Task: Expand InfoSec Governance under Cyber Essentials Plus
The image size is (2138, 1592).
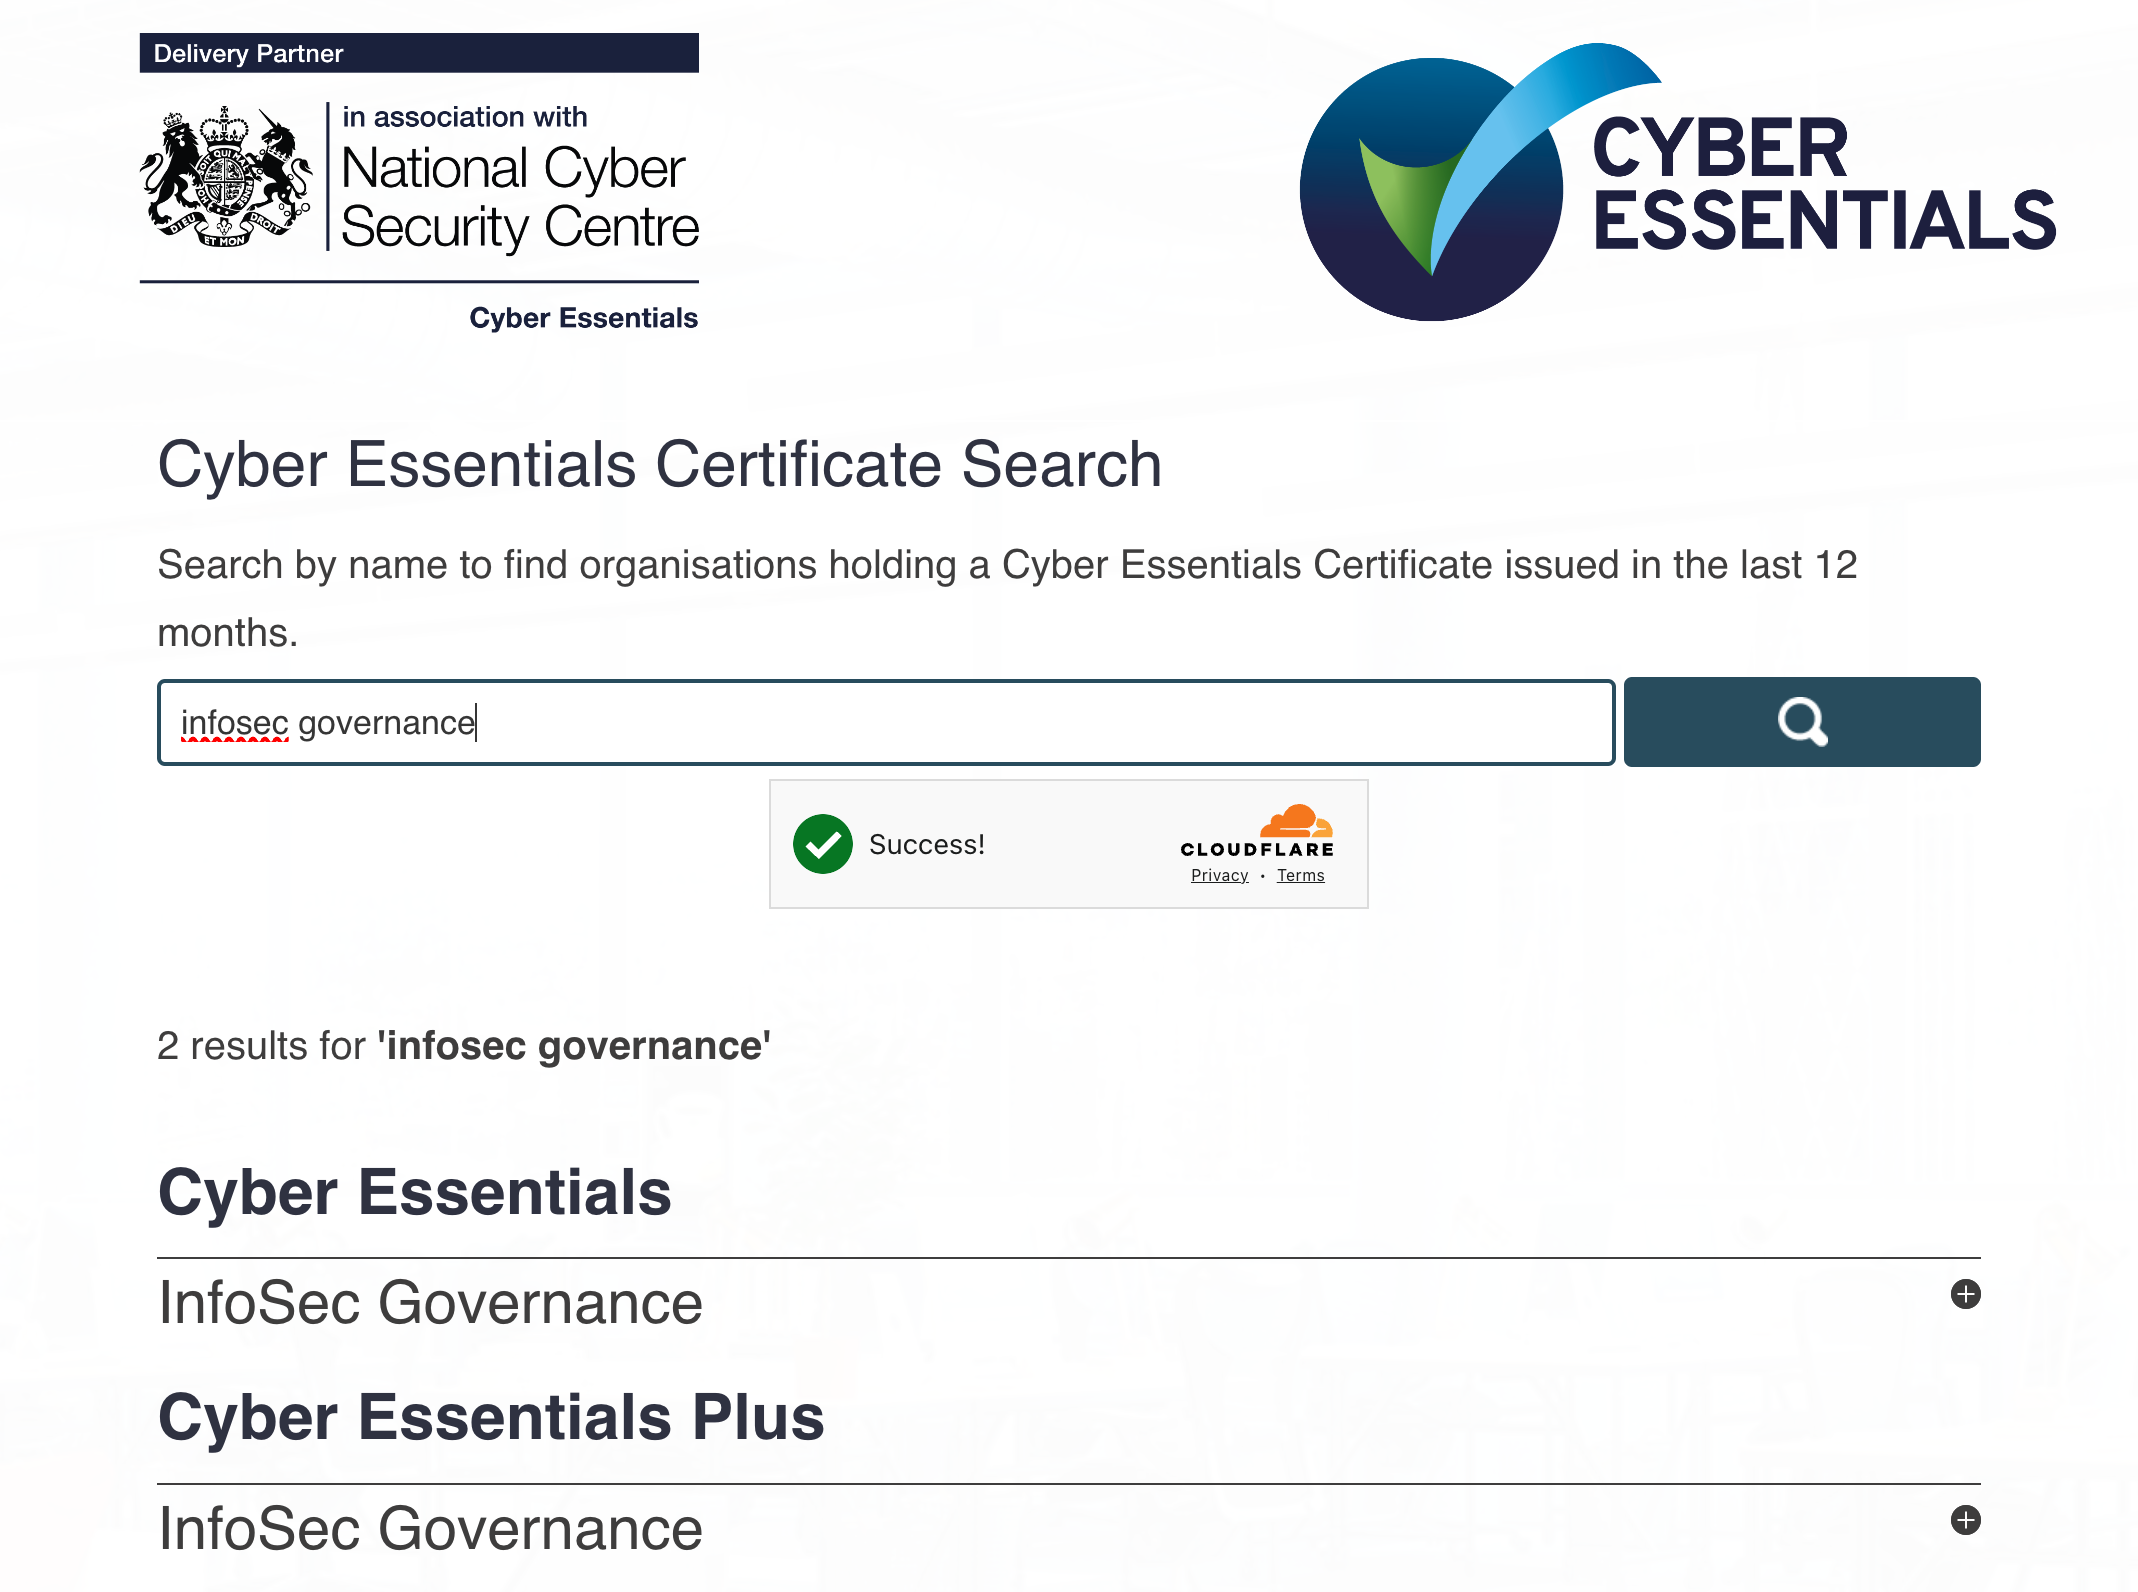Action: pyautogui.click(x=1965, y=1520)
